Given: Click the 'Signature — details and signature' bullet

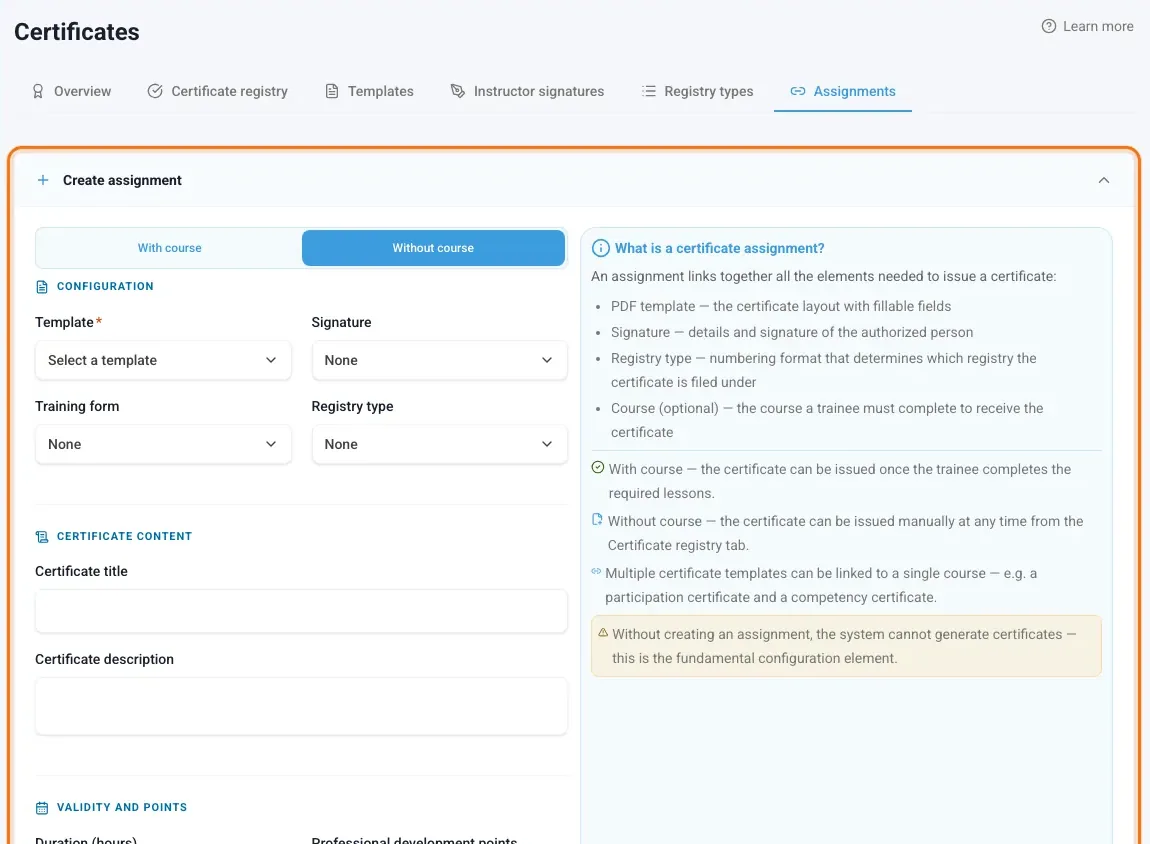Looking at the screenshot, I should click(792, 332).
